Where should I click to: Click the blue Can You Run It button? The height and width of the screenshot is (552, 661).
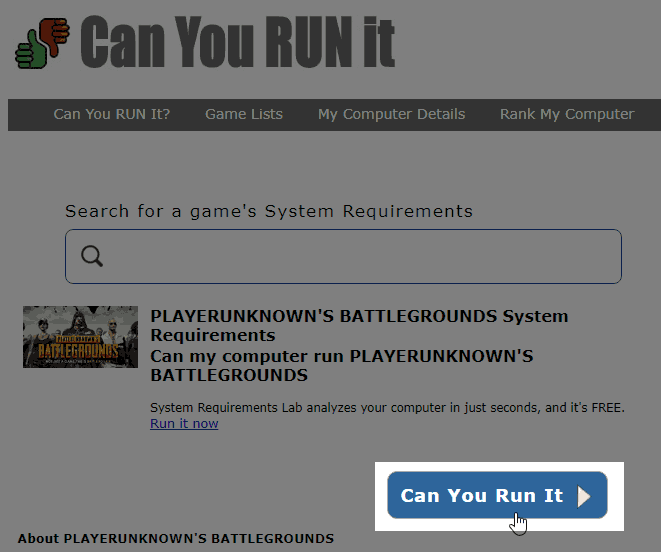point(497,495)
